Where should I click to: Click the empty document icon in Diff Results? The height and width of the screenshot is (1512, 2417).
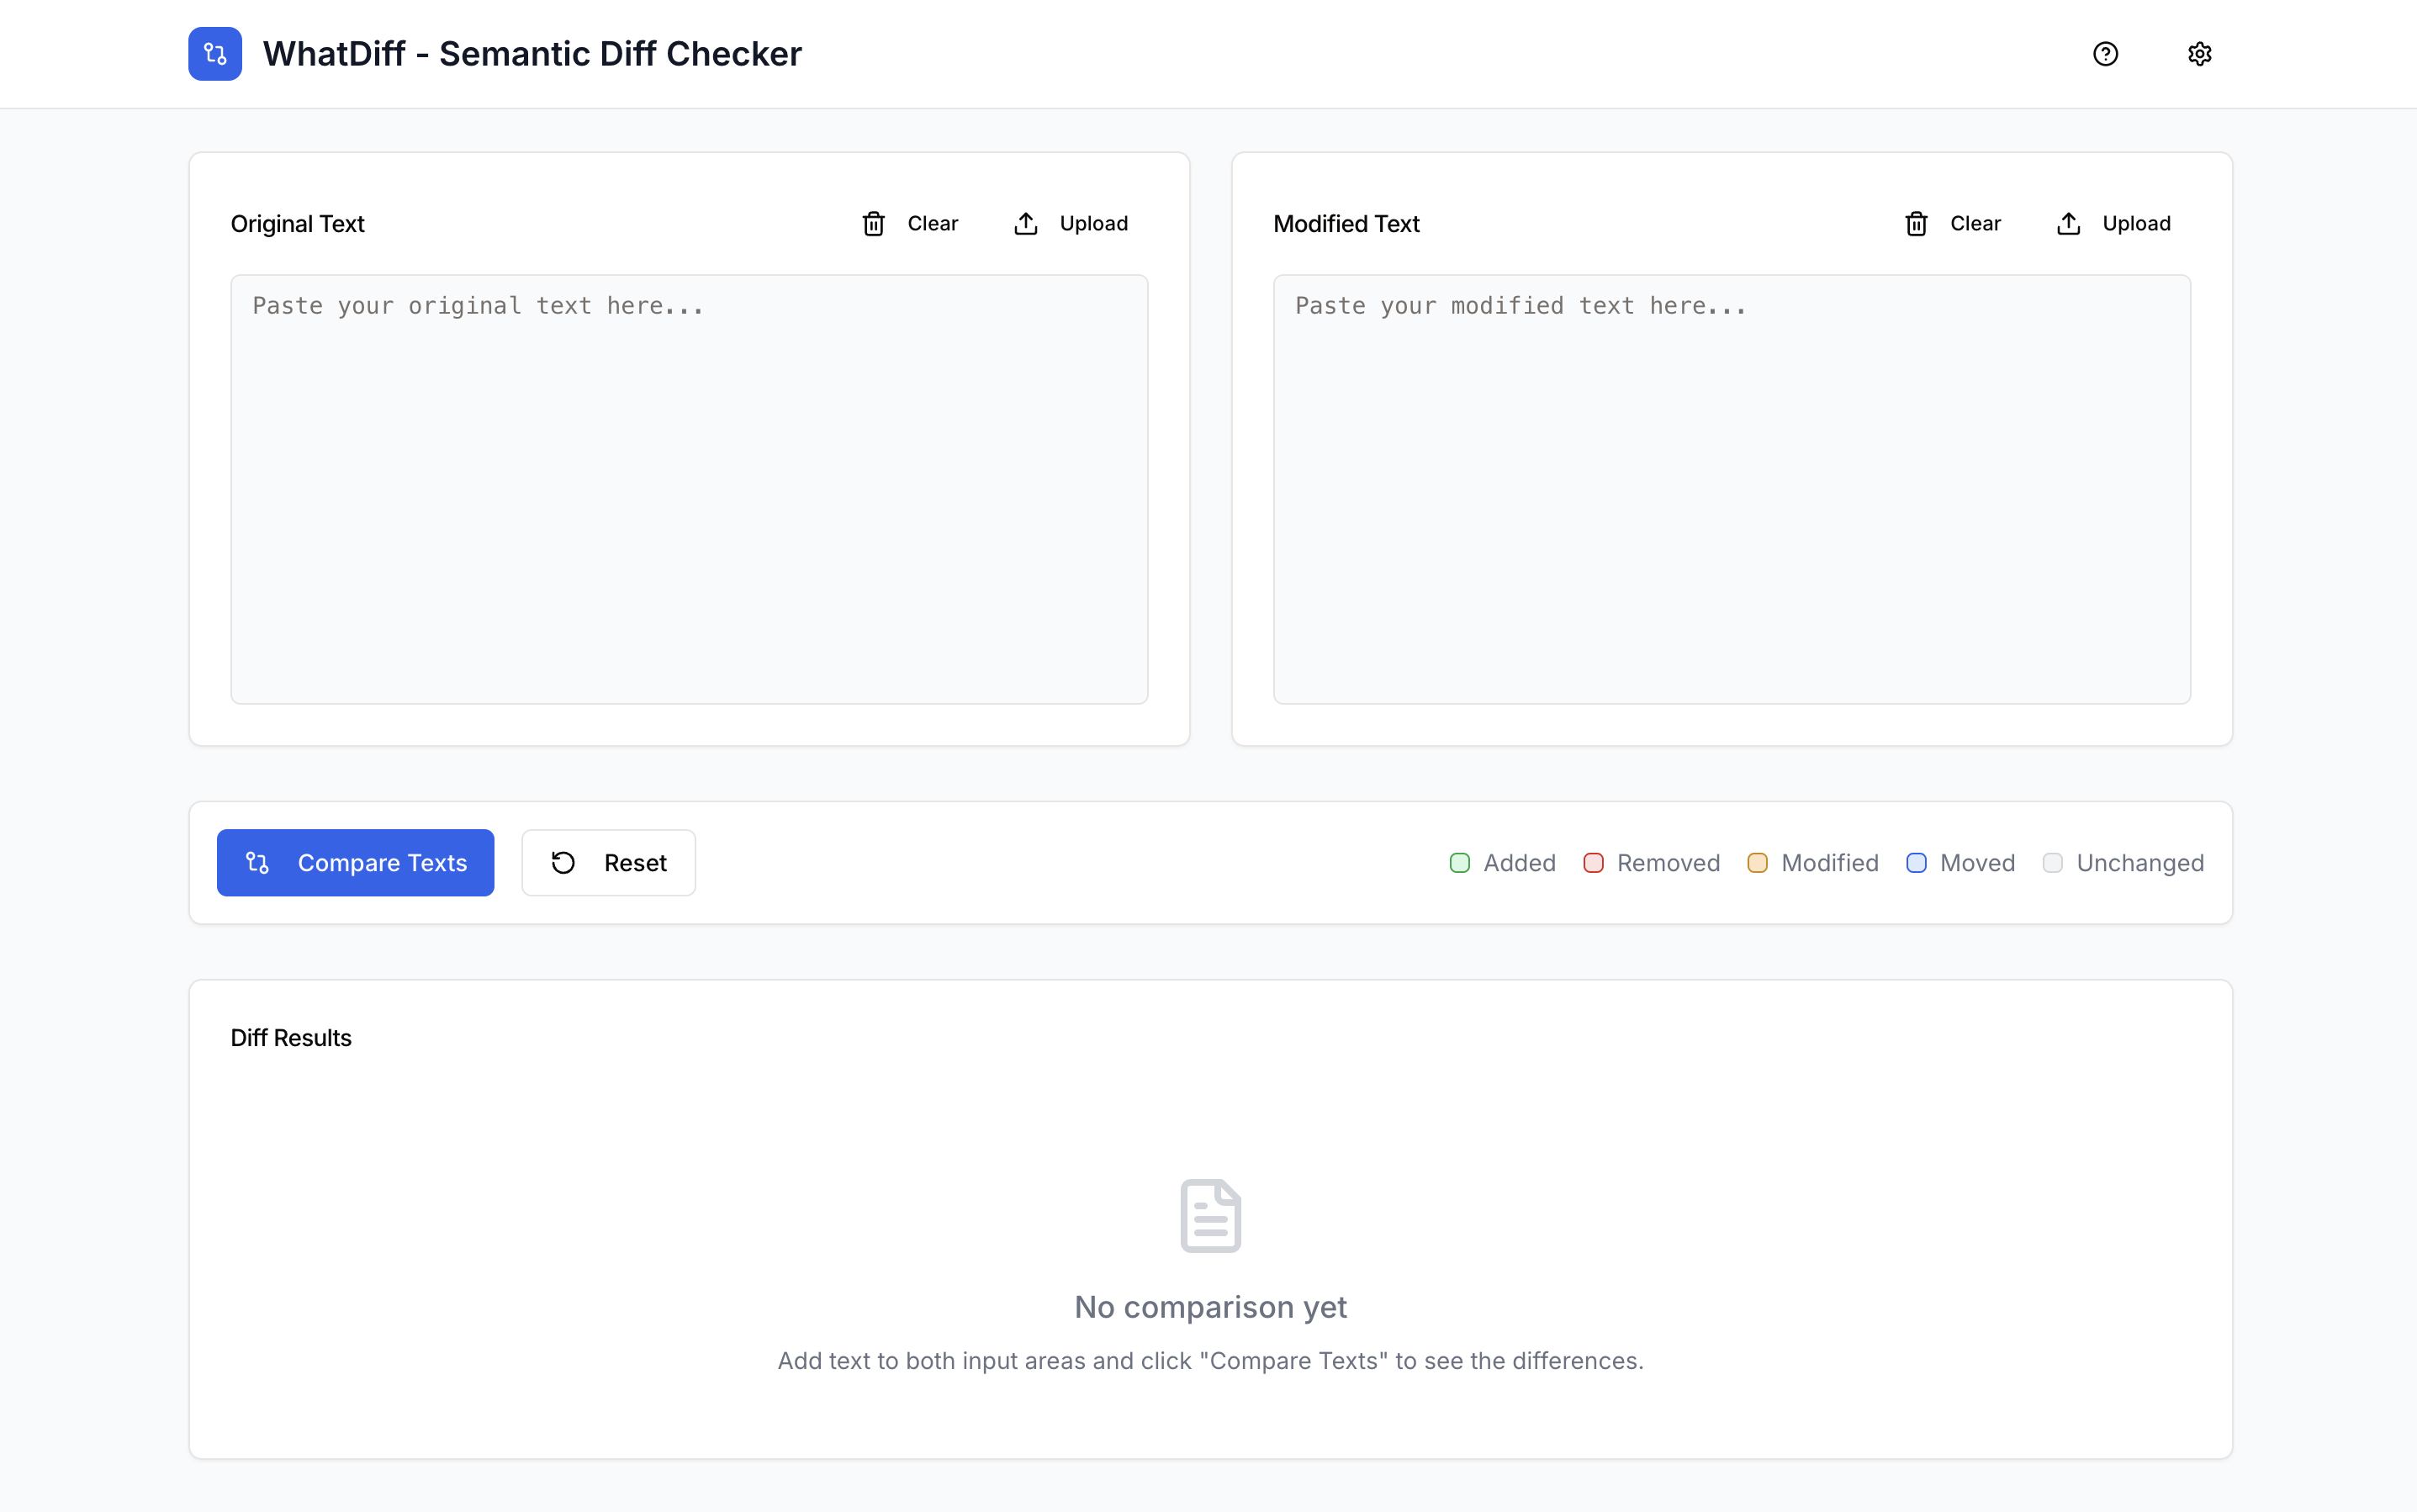pyautogui.click(x=1210, y=1216)
